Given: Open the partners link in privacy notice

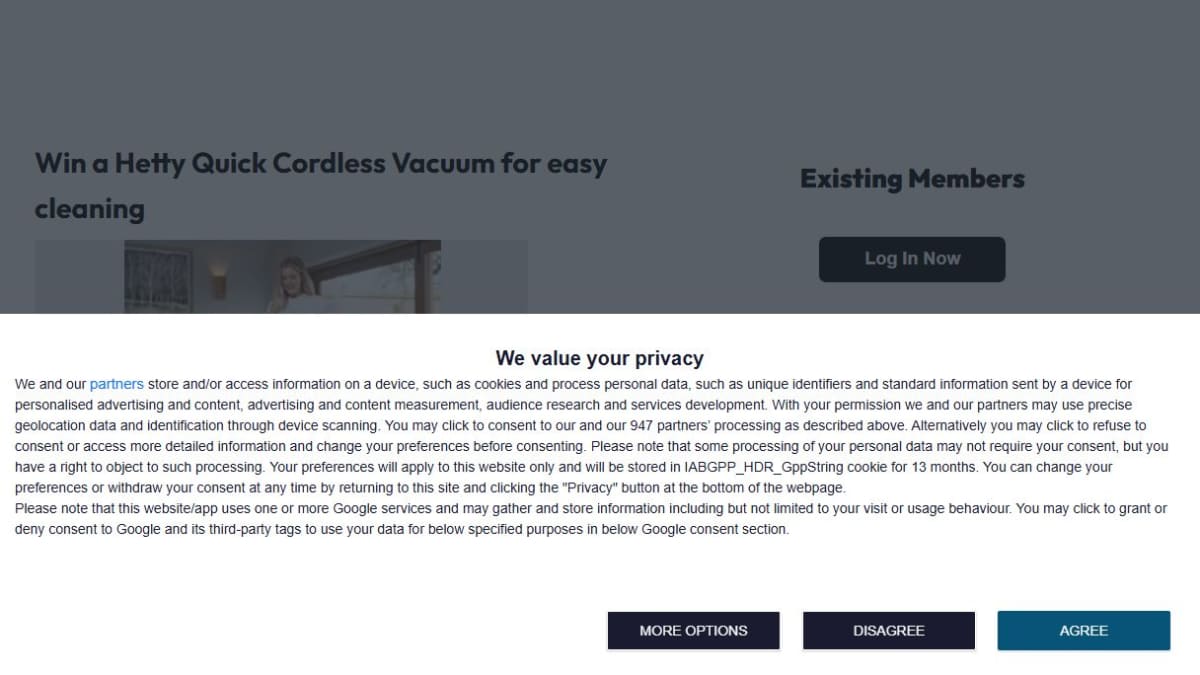Looking at the screenshot, I should (116, 384).
